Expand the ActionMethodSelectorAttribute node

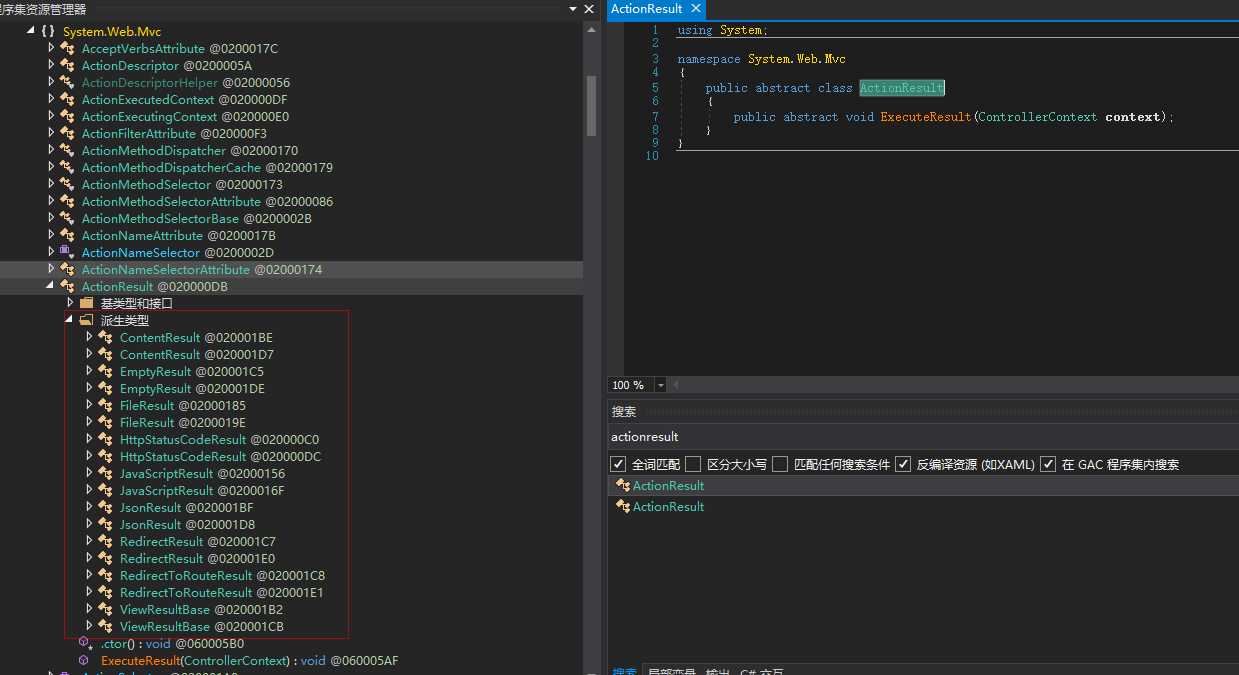(x=52, y=202)
